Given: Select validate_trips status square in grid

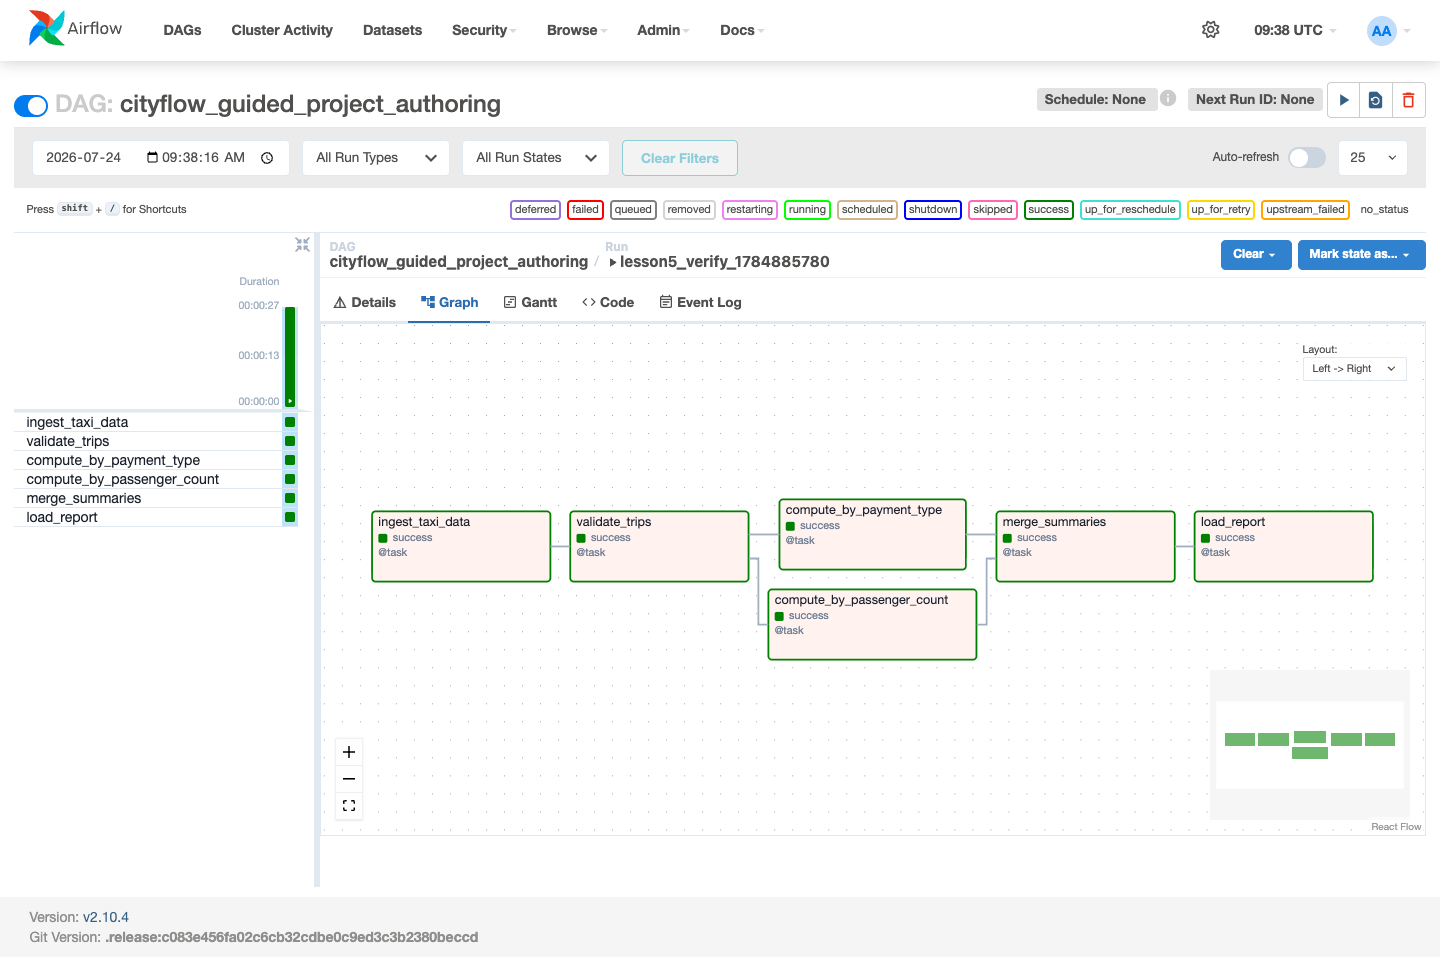Looking at the screenshot, I should 290,441.
